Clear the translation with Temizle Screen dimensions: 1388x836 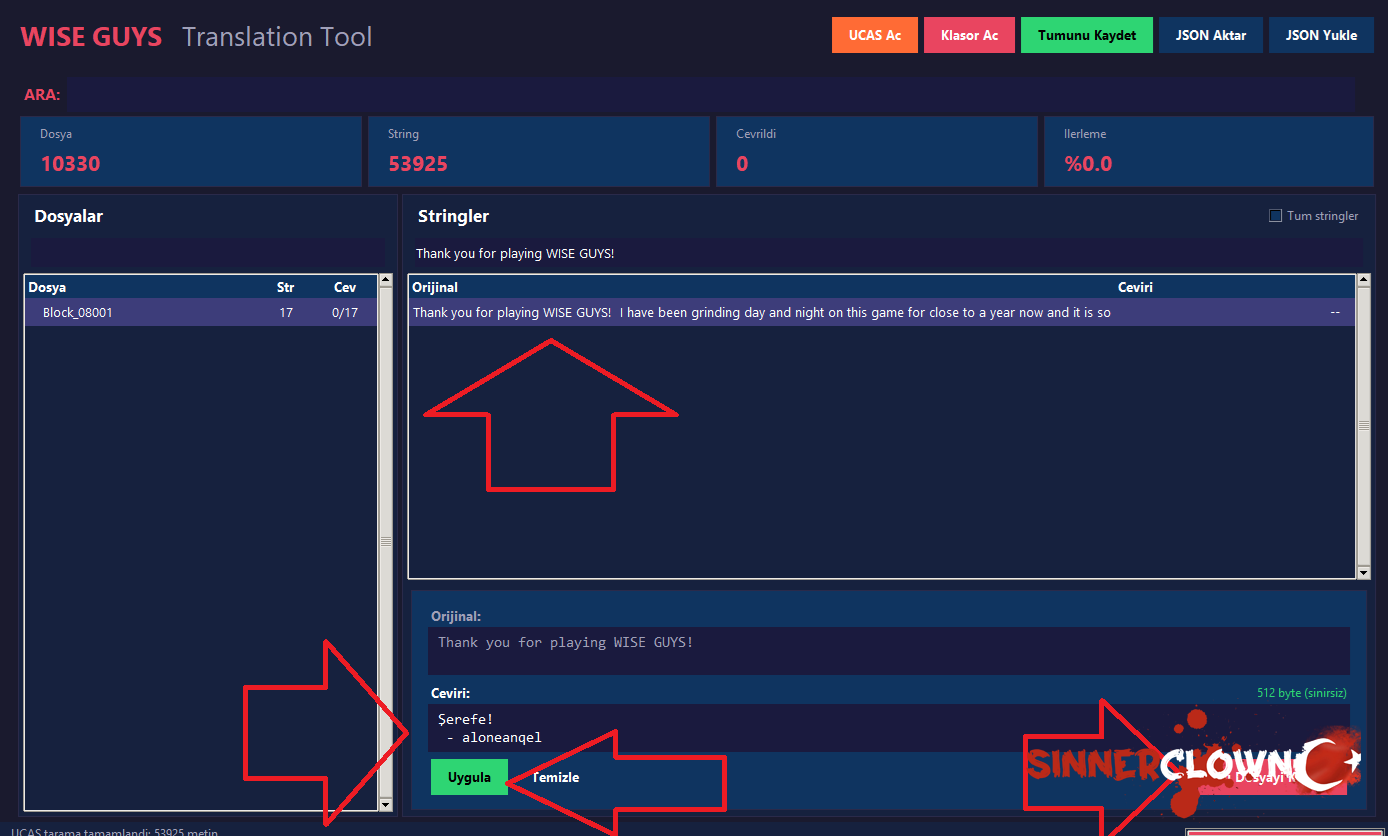(556, 777)
